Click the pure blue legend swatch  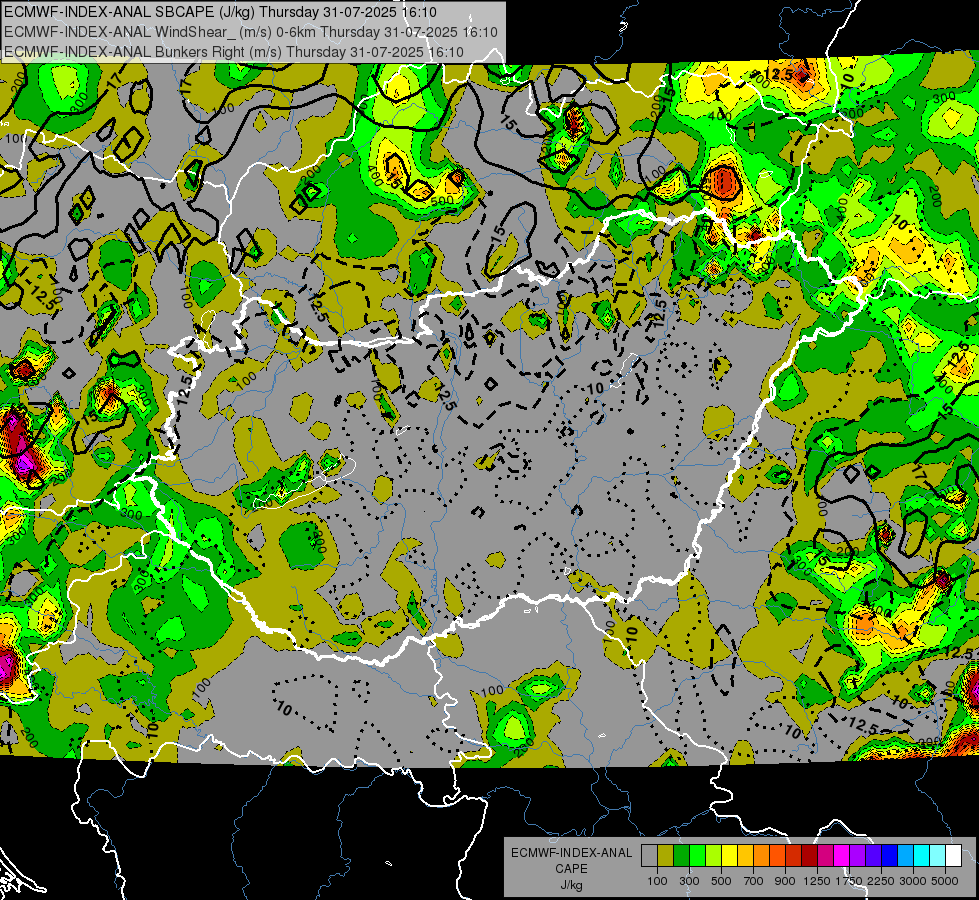pos(890,856)
